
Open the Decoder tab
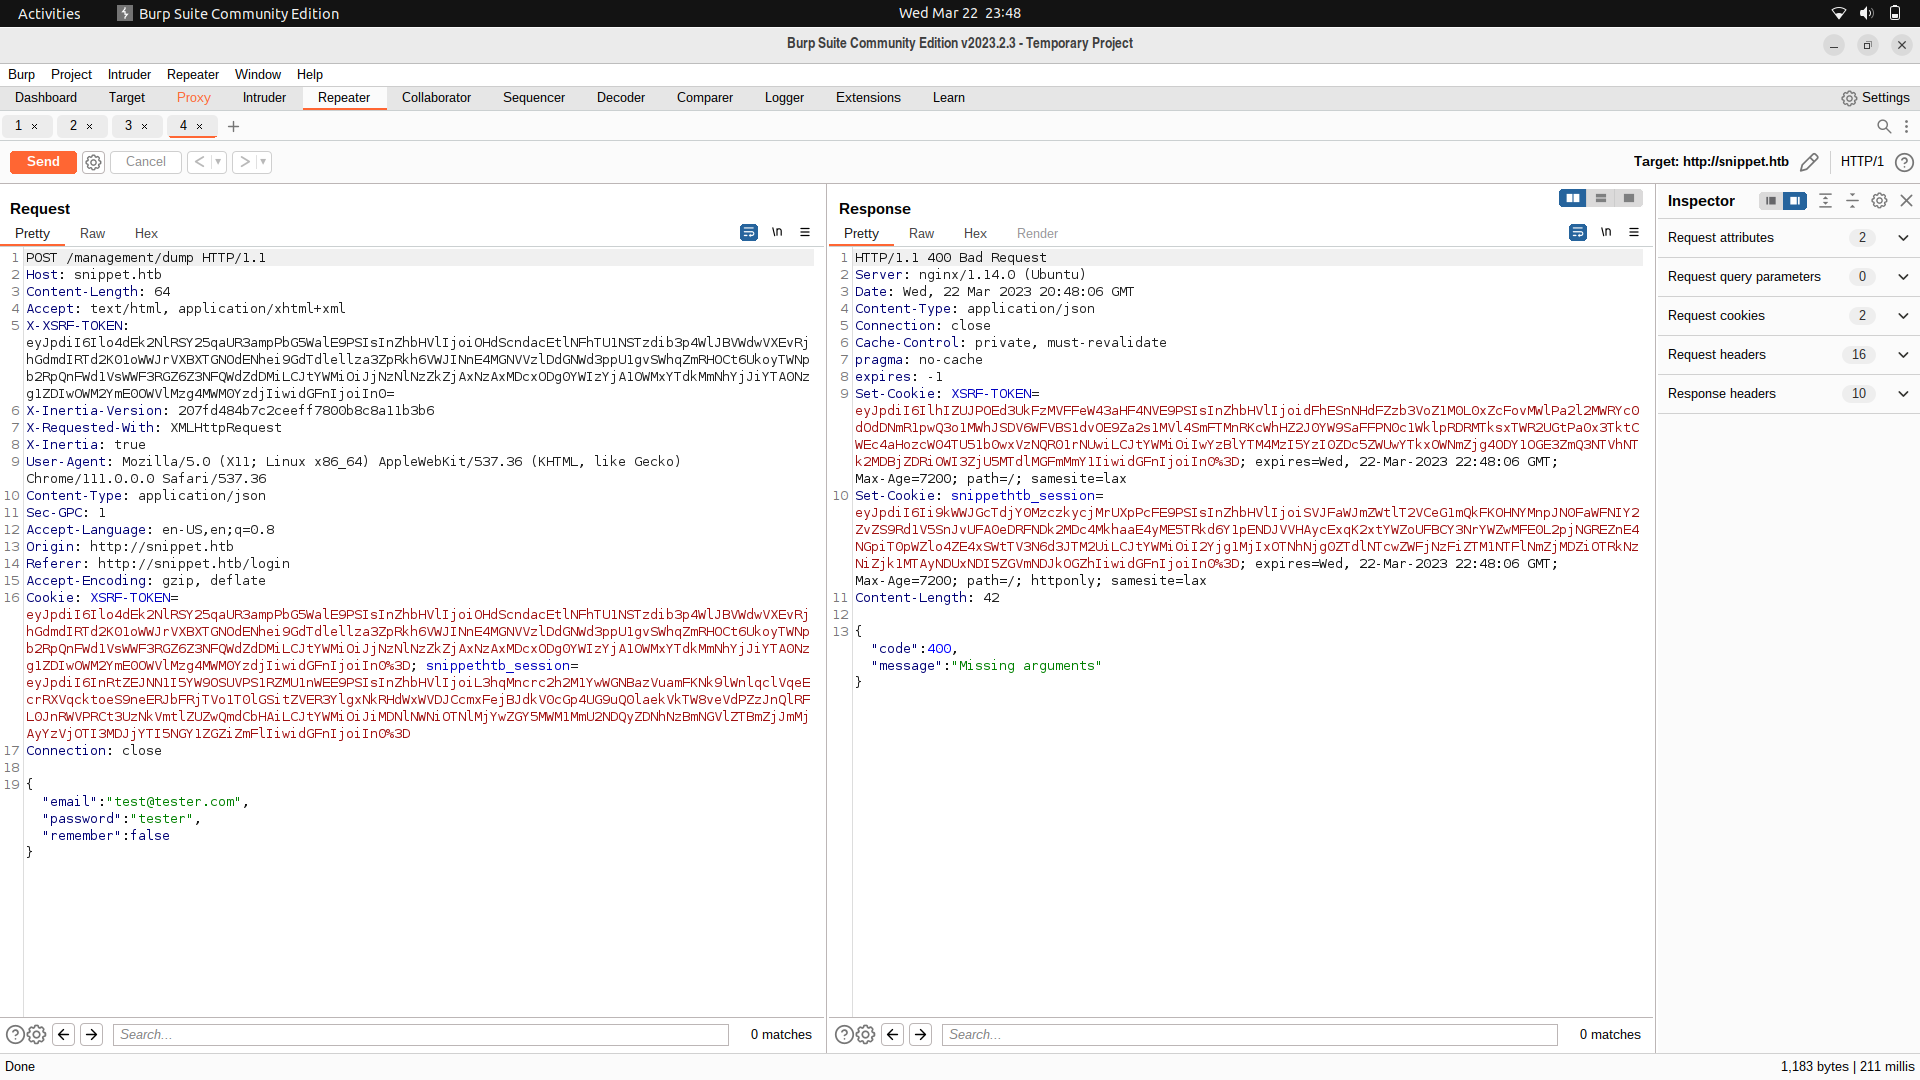click(621, 98)
